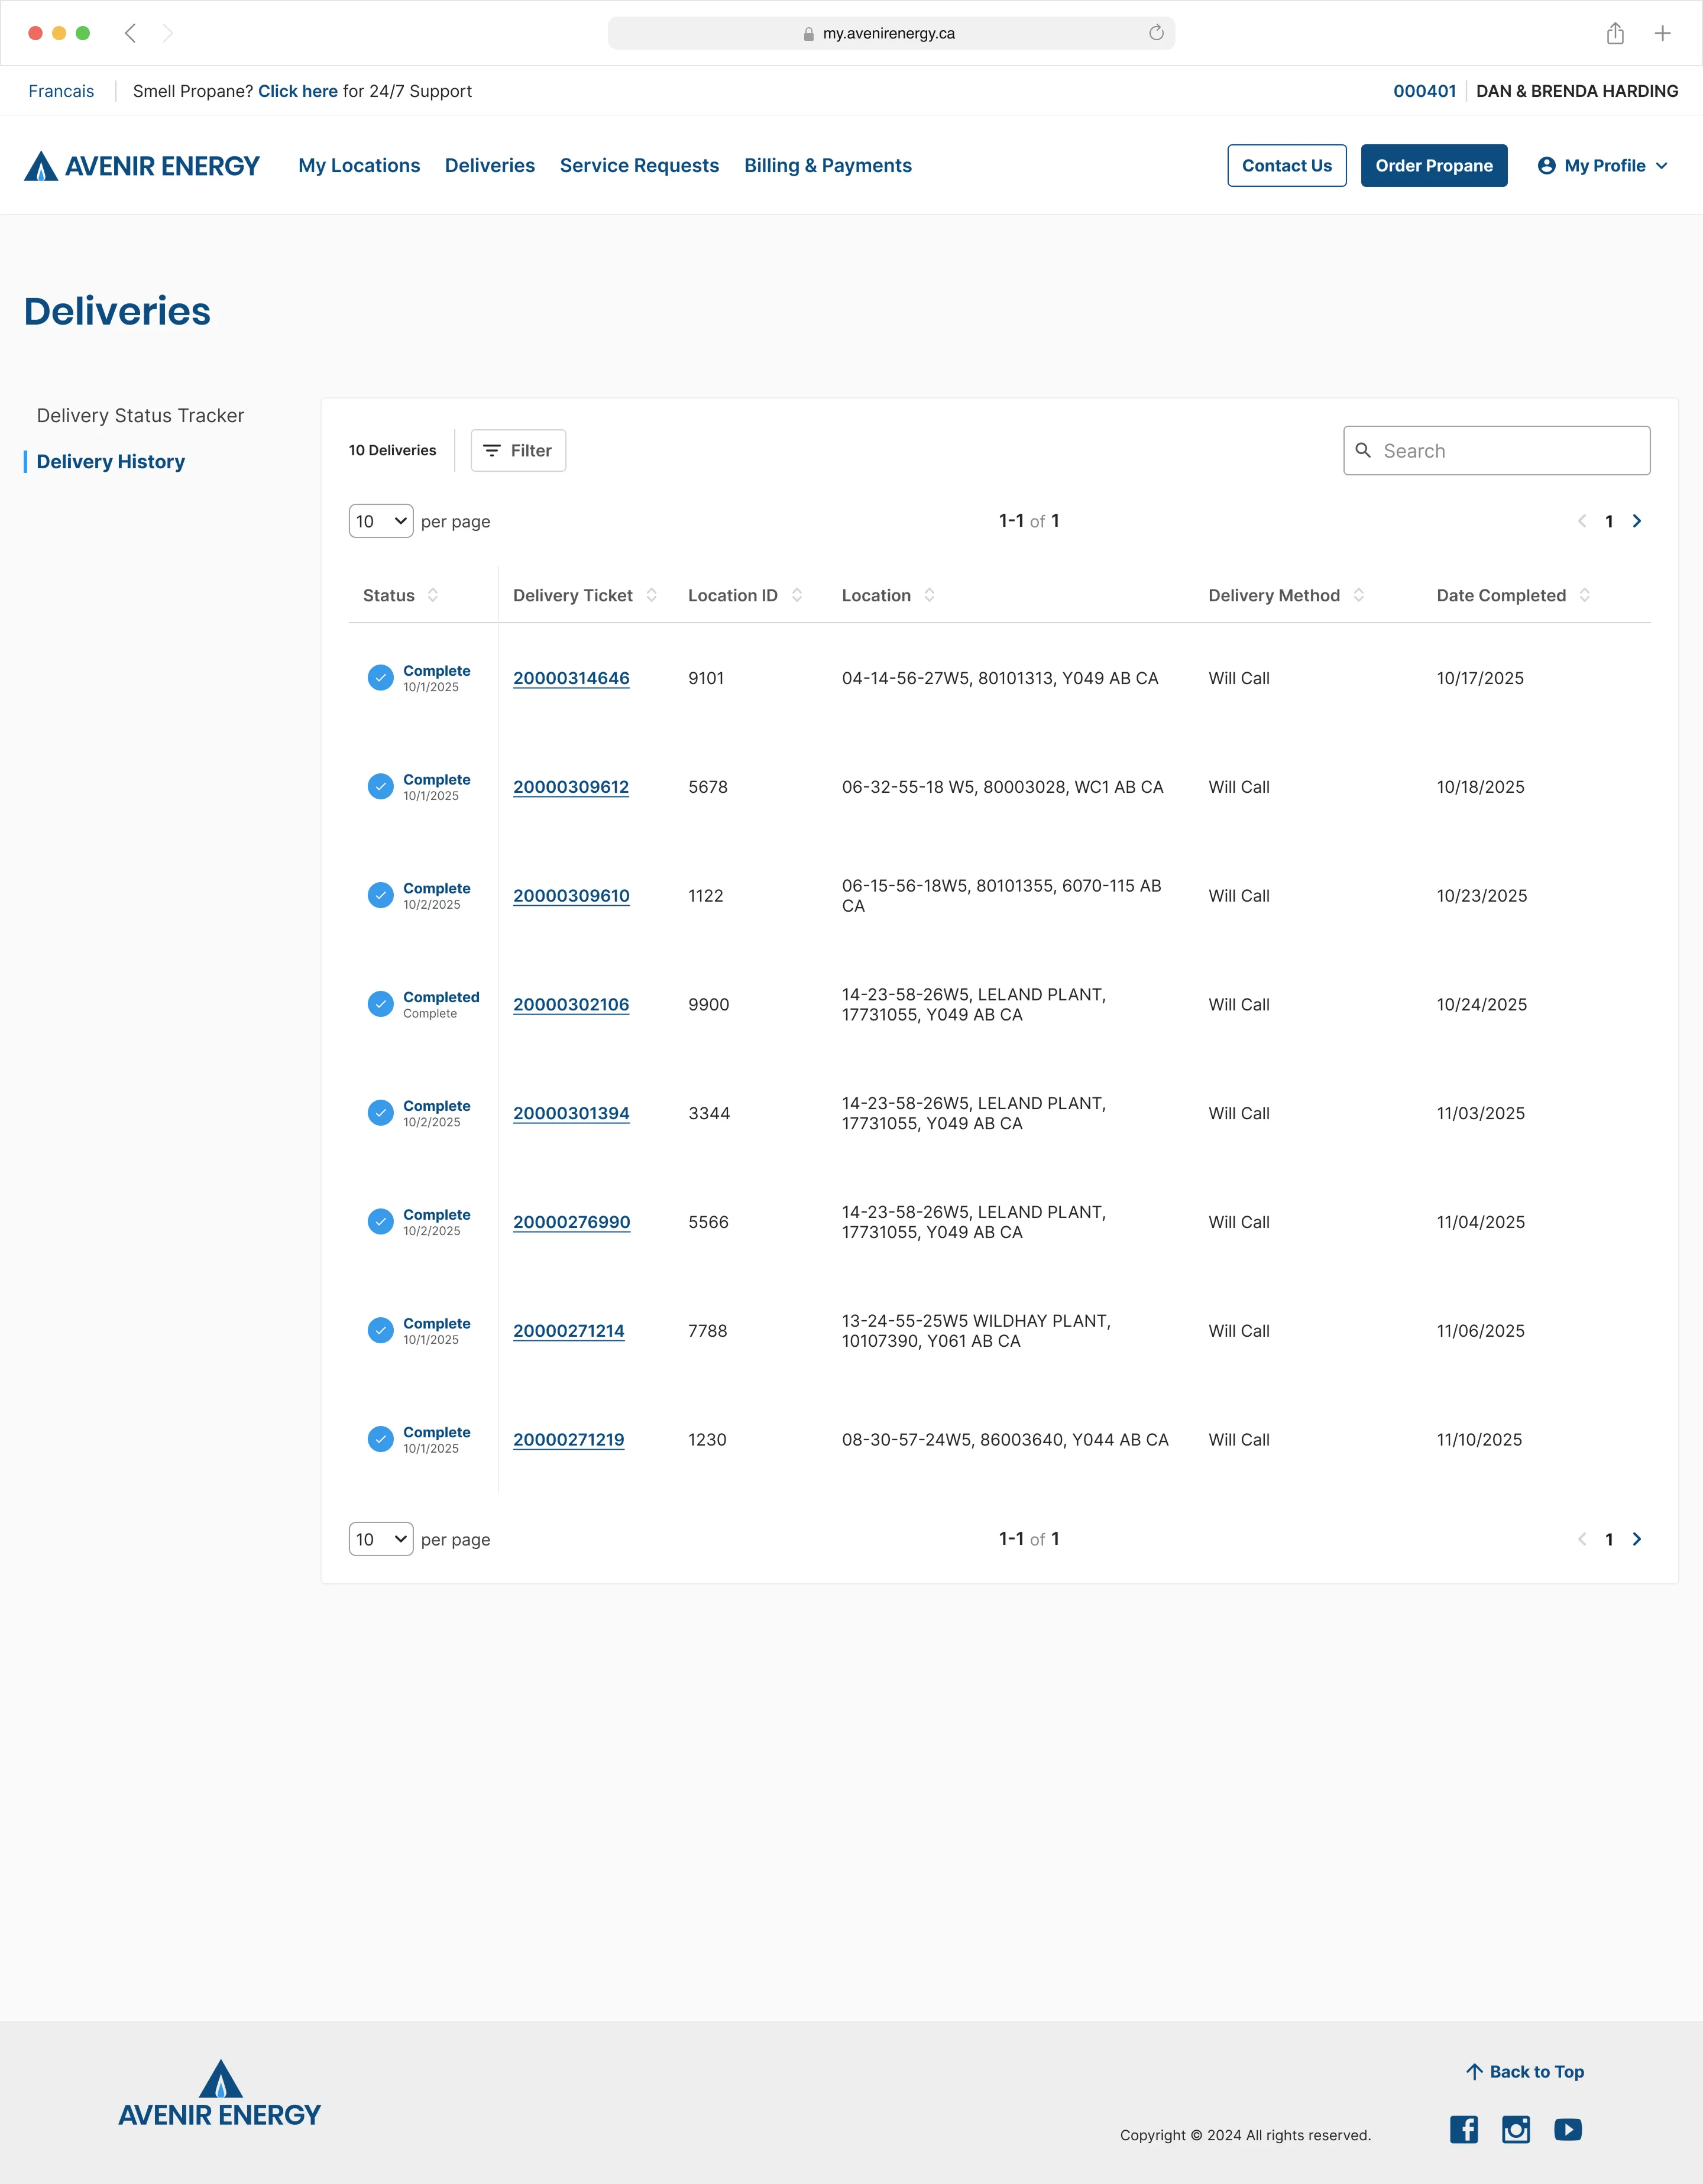
Task: Select Delivery History in sidebar
Action: pos(111,462)
